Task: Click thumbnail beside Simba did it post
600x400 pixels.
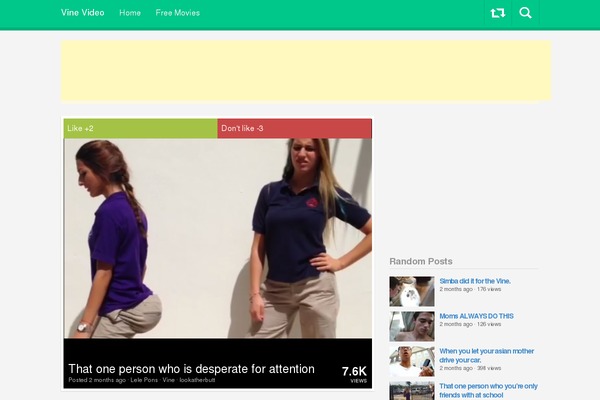Action: tap(412, 292)
